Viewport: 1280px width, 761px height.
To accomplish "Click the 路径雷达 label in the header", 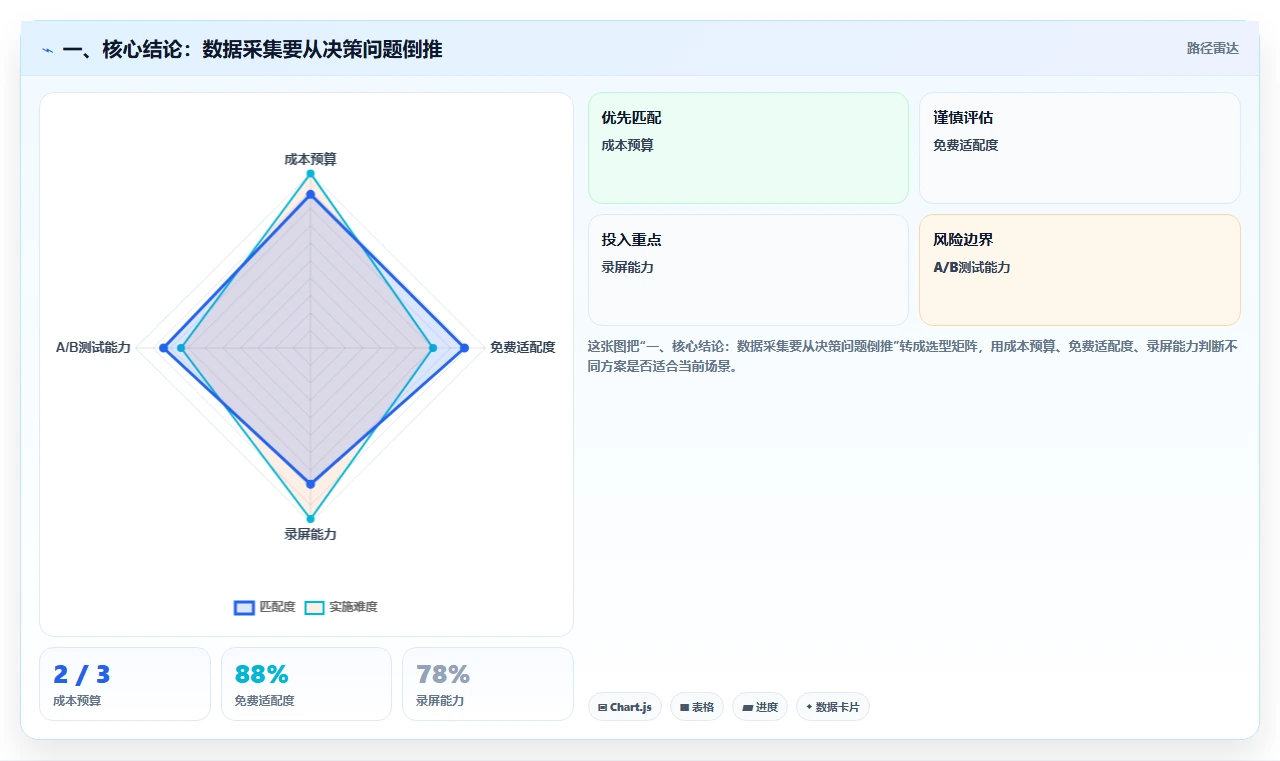I will pos(1213,49).
